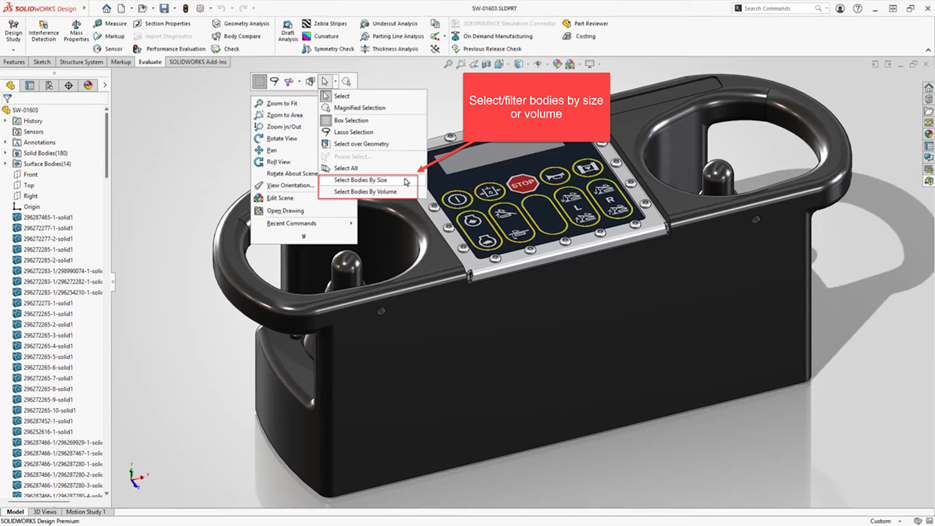Open the DisplayManager appearance tab icon
The image size is (935, 526).
(x=88, y=86)
